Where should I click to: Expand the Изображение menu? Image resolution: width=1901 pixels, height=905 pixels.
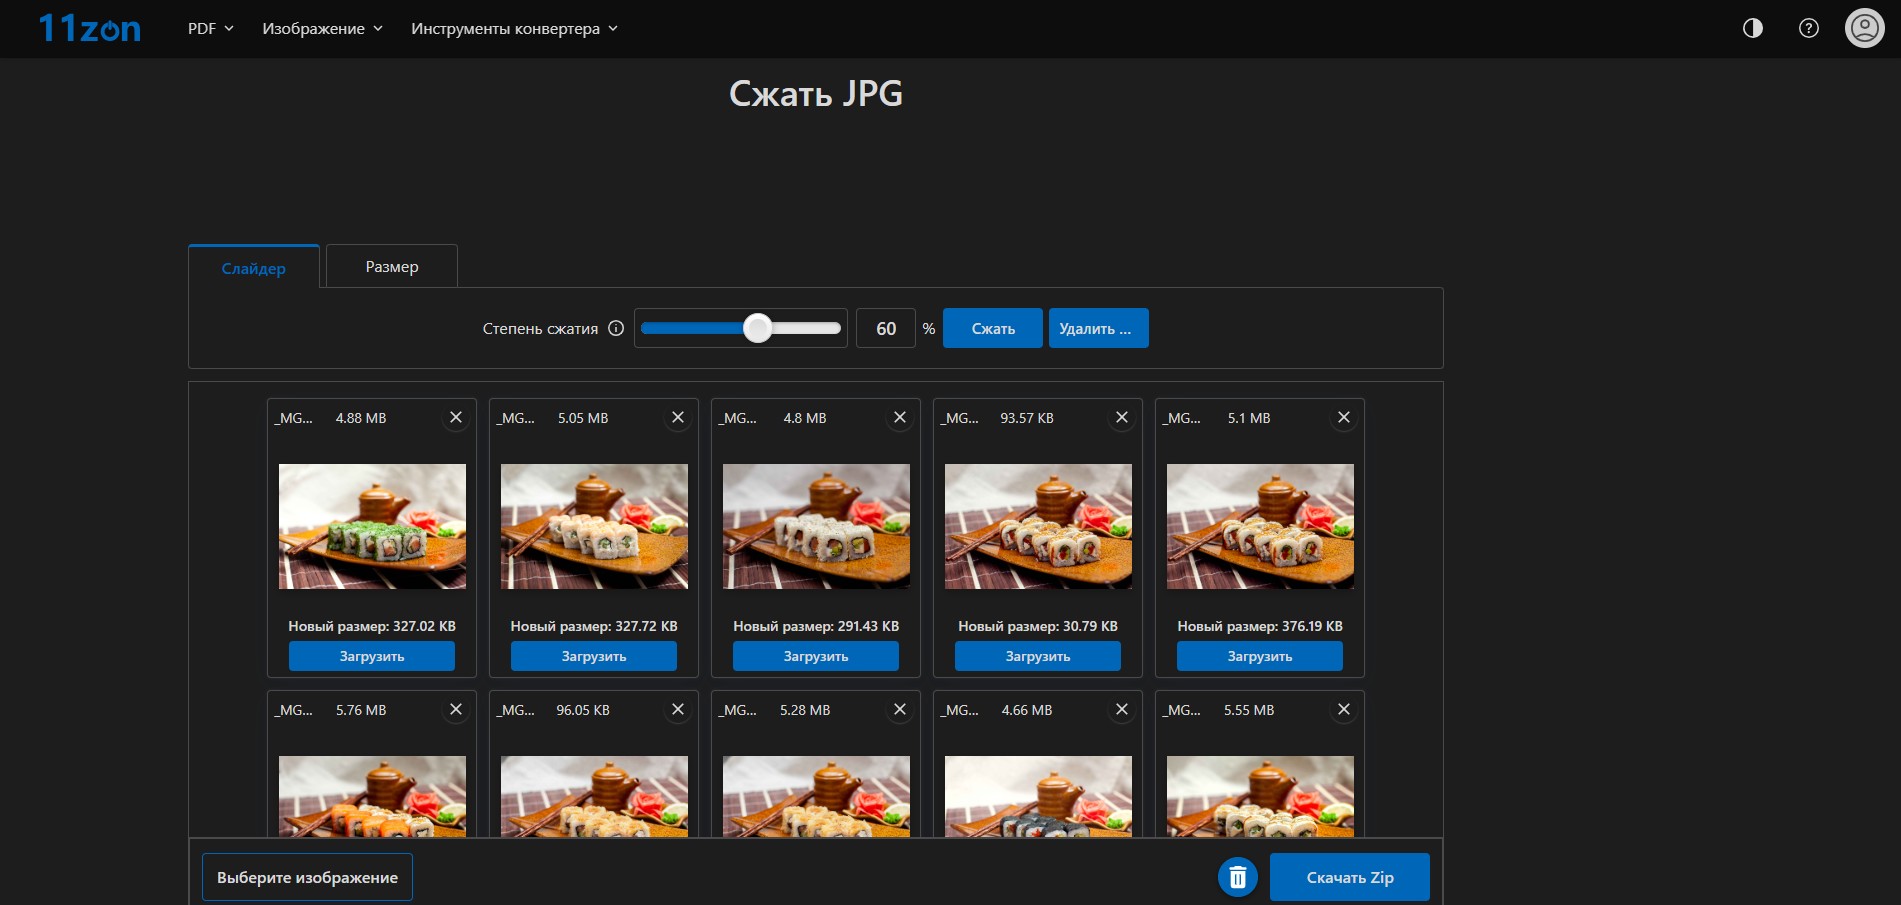tap(322, 28)
